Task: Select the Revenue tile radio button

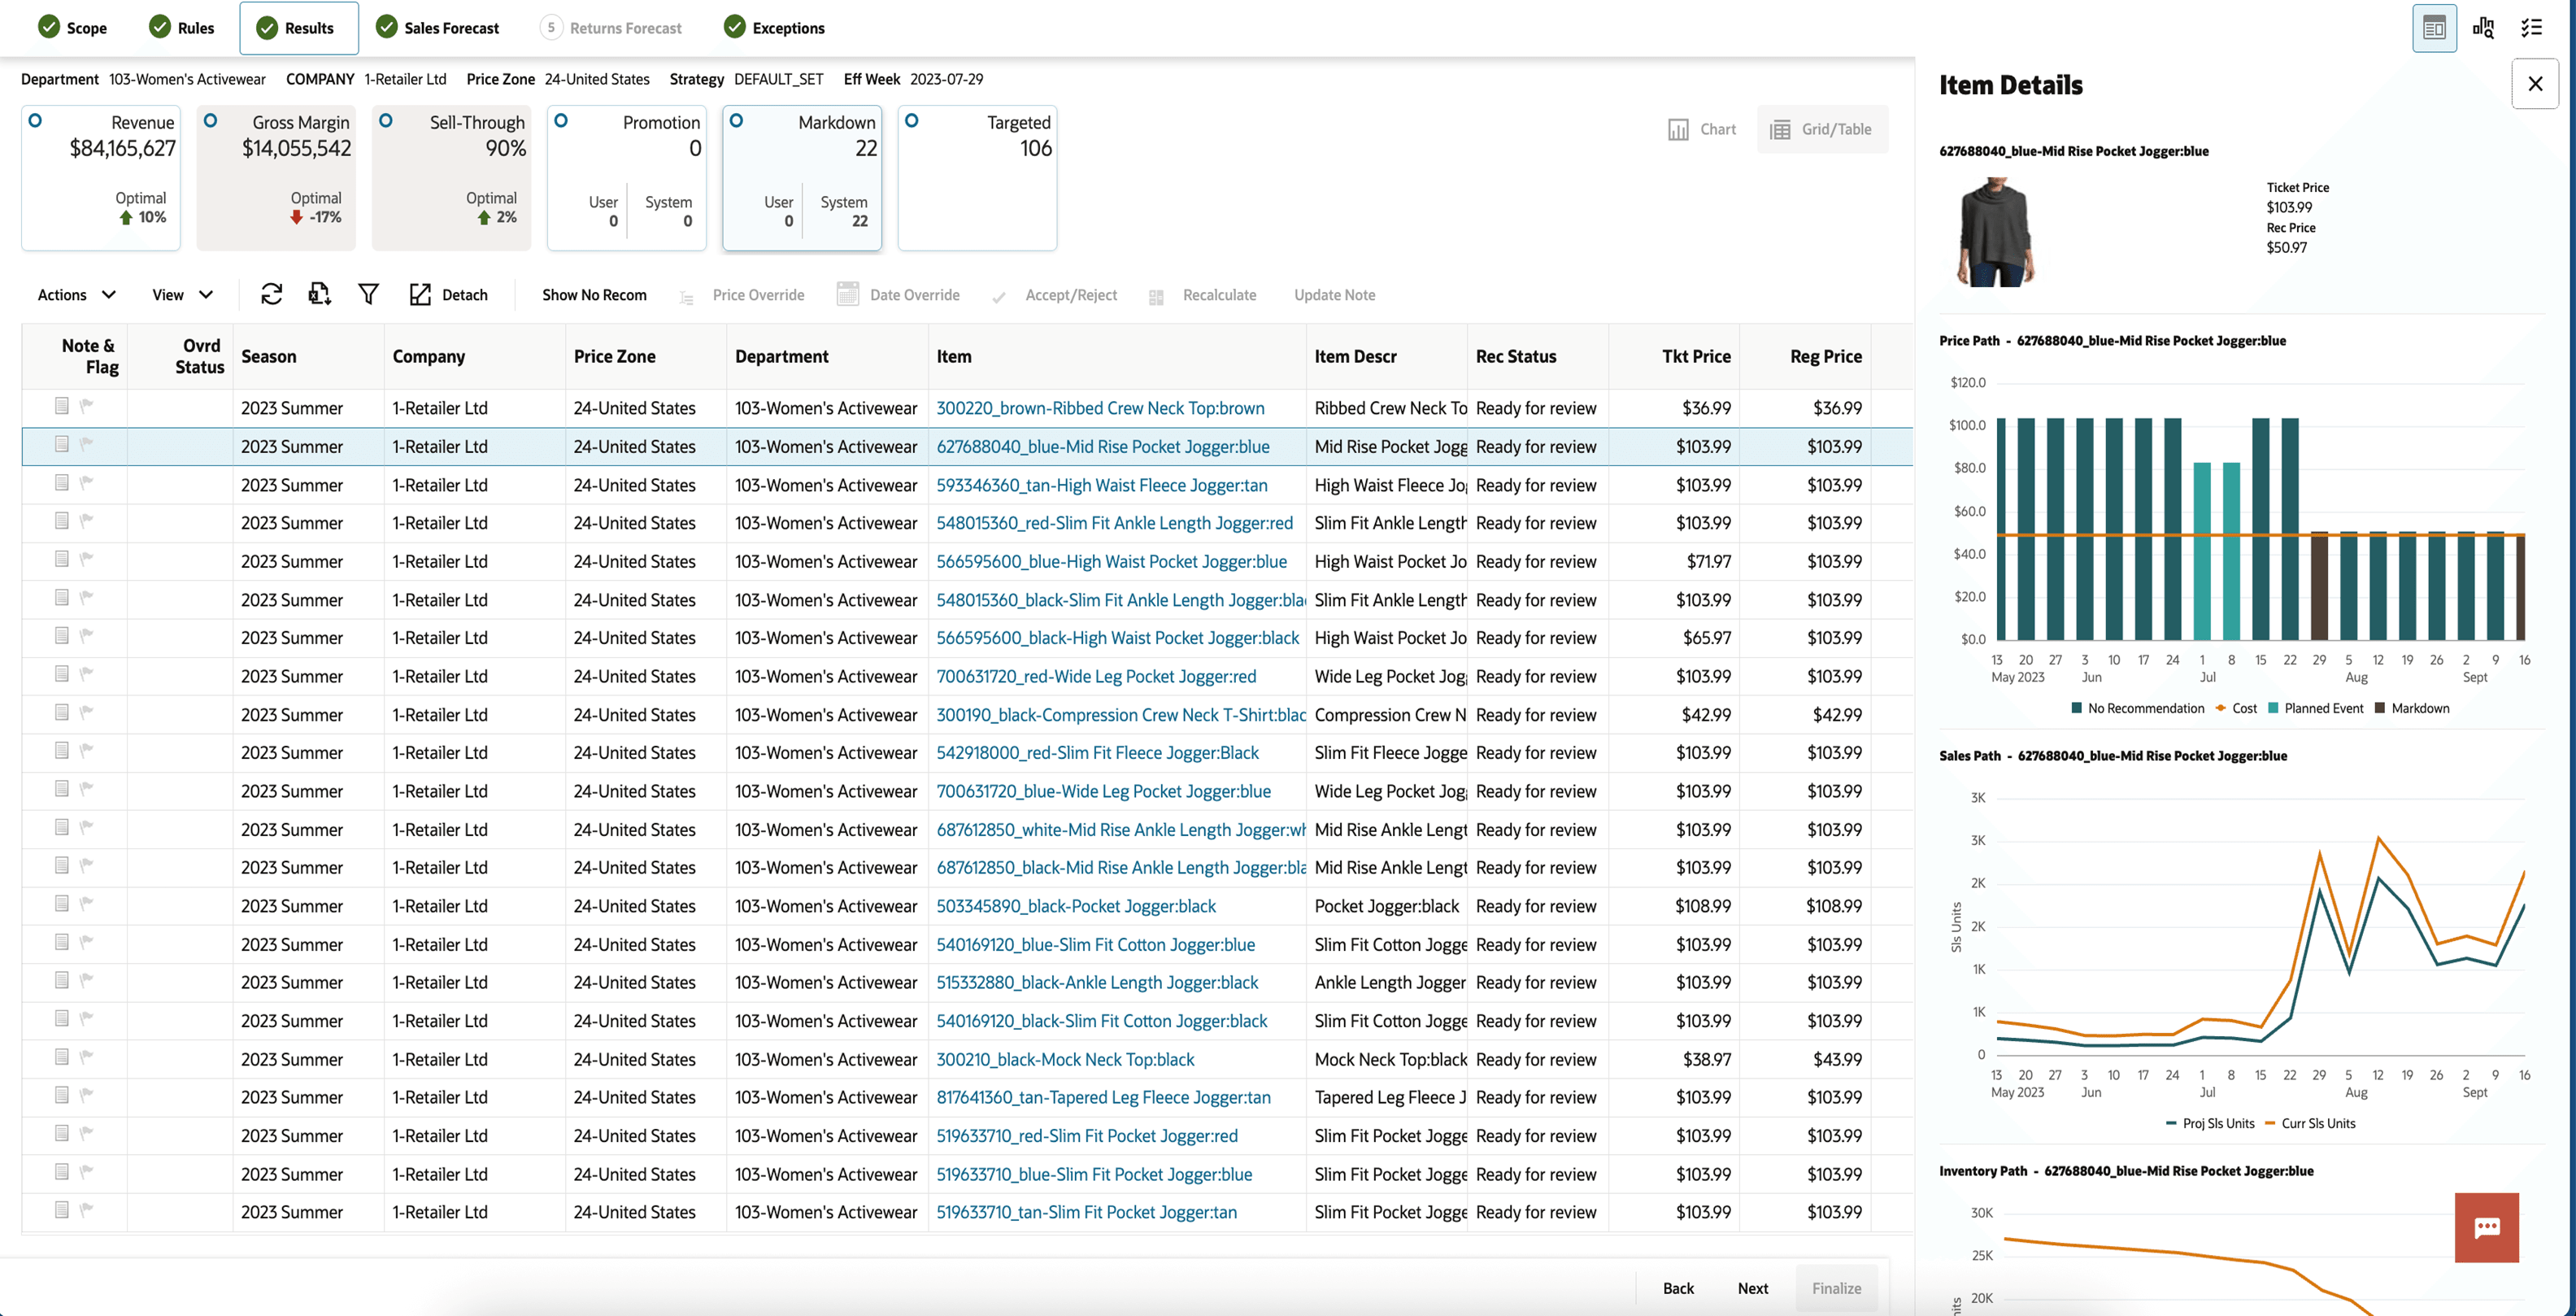Action: click(35, 121)
